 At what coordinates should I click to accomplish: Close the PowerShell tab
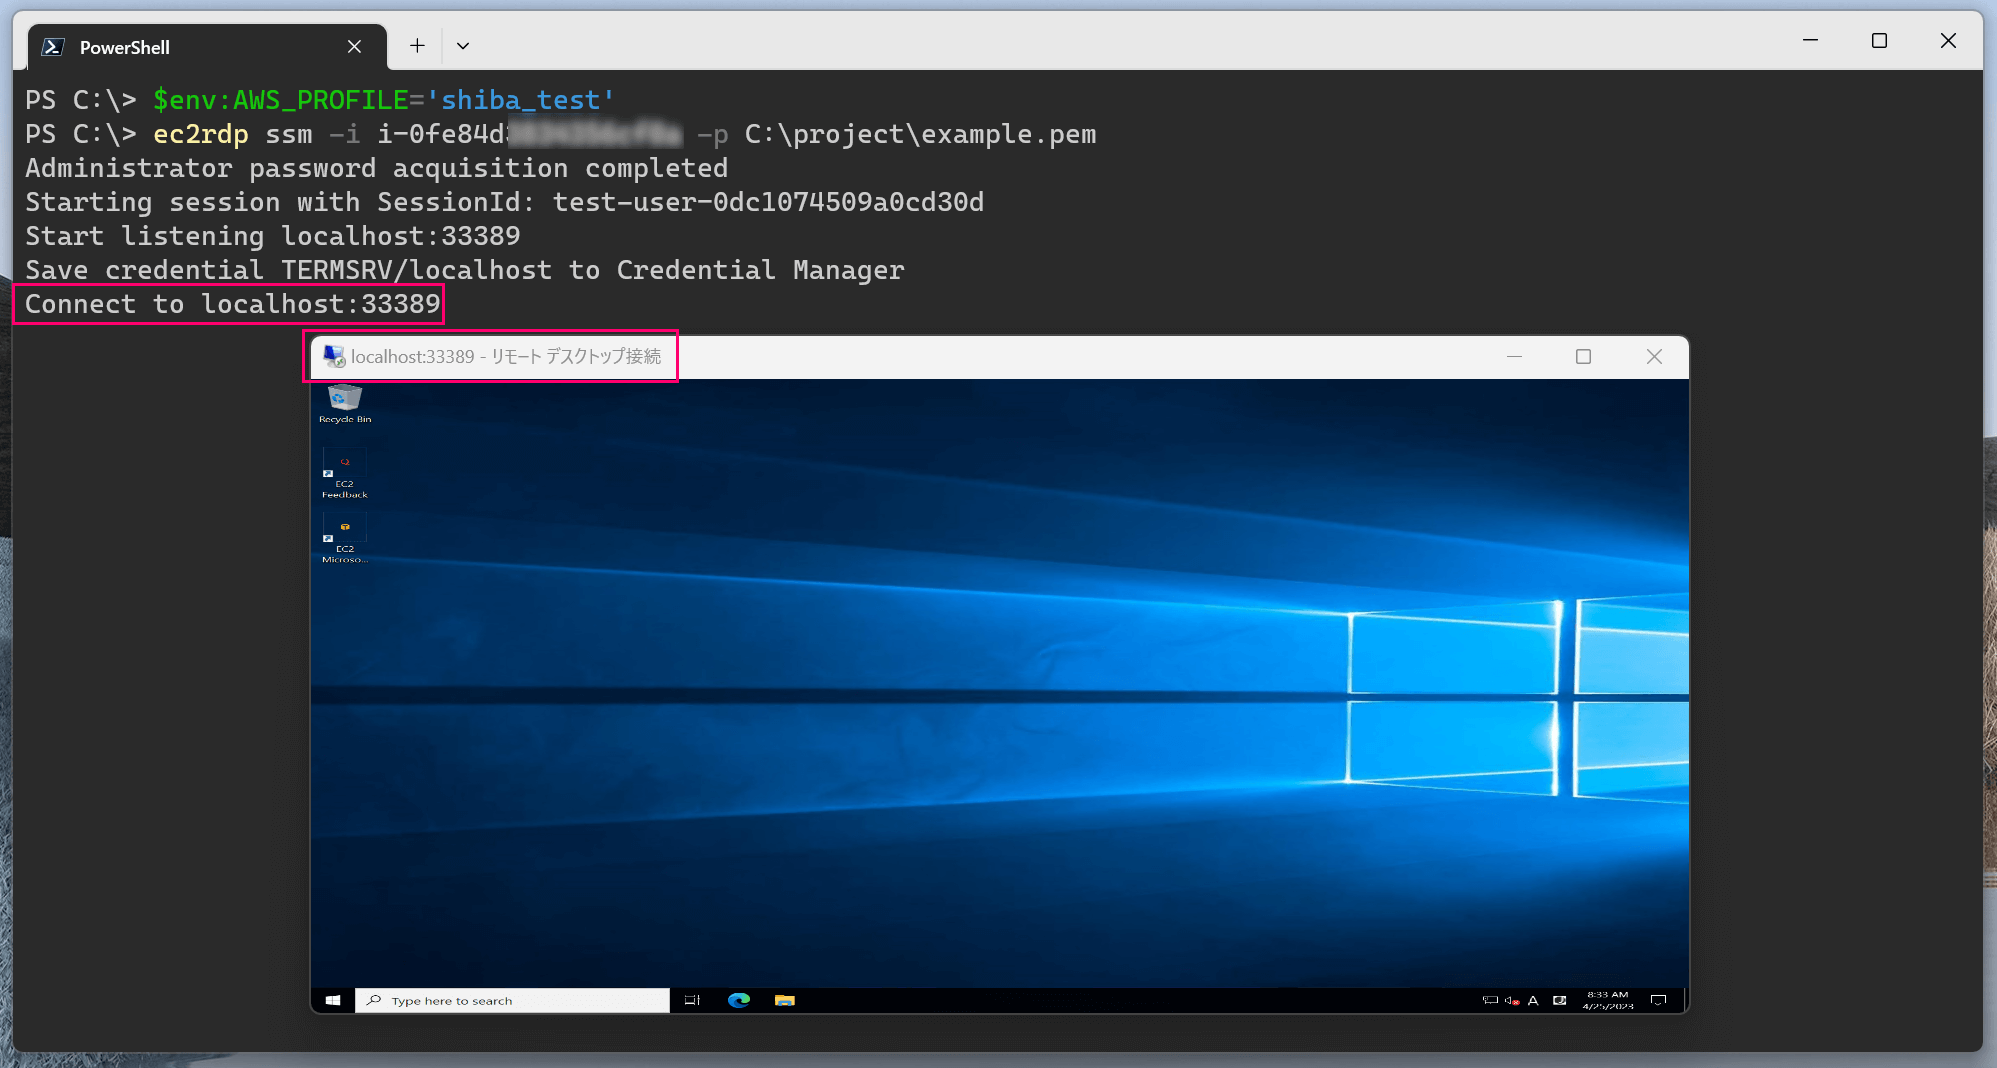tap(354, 47)
